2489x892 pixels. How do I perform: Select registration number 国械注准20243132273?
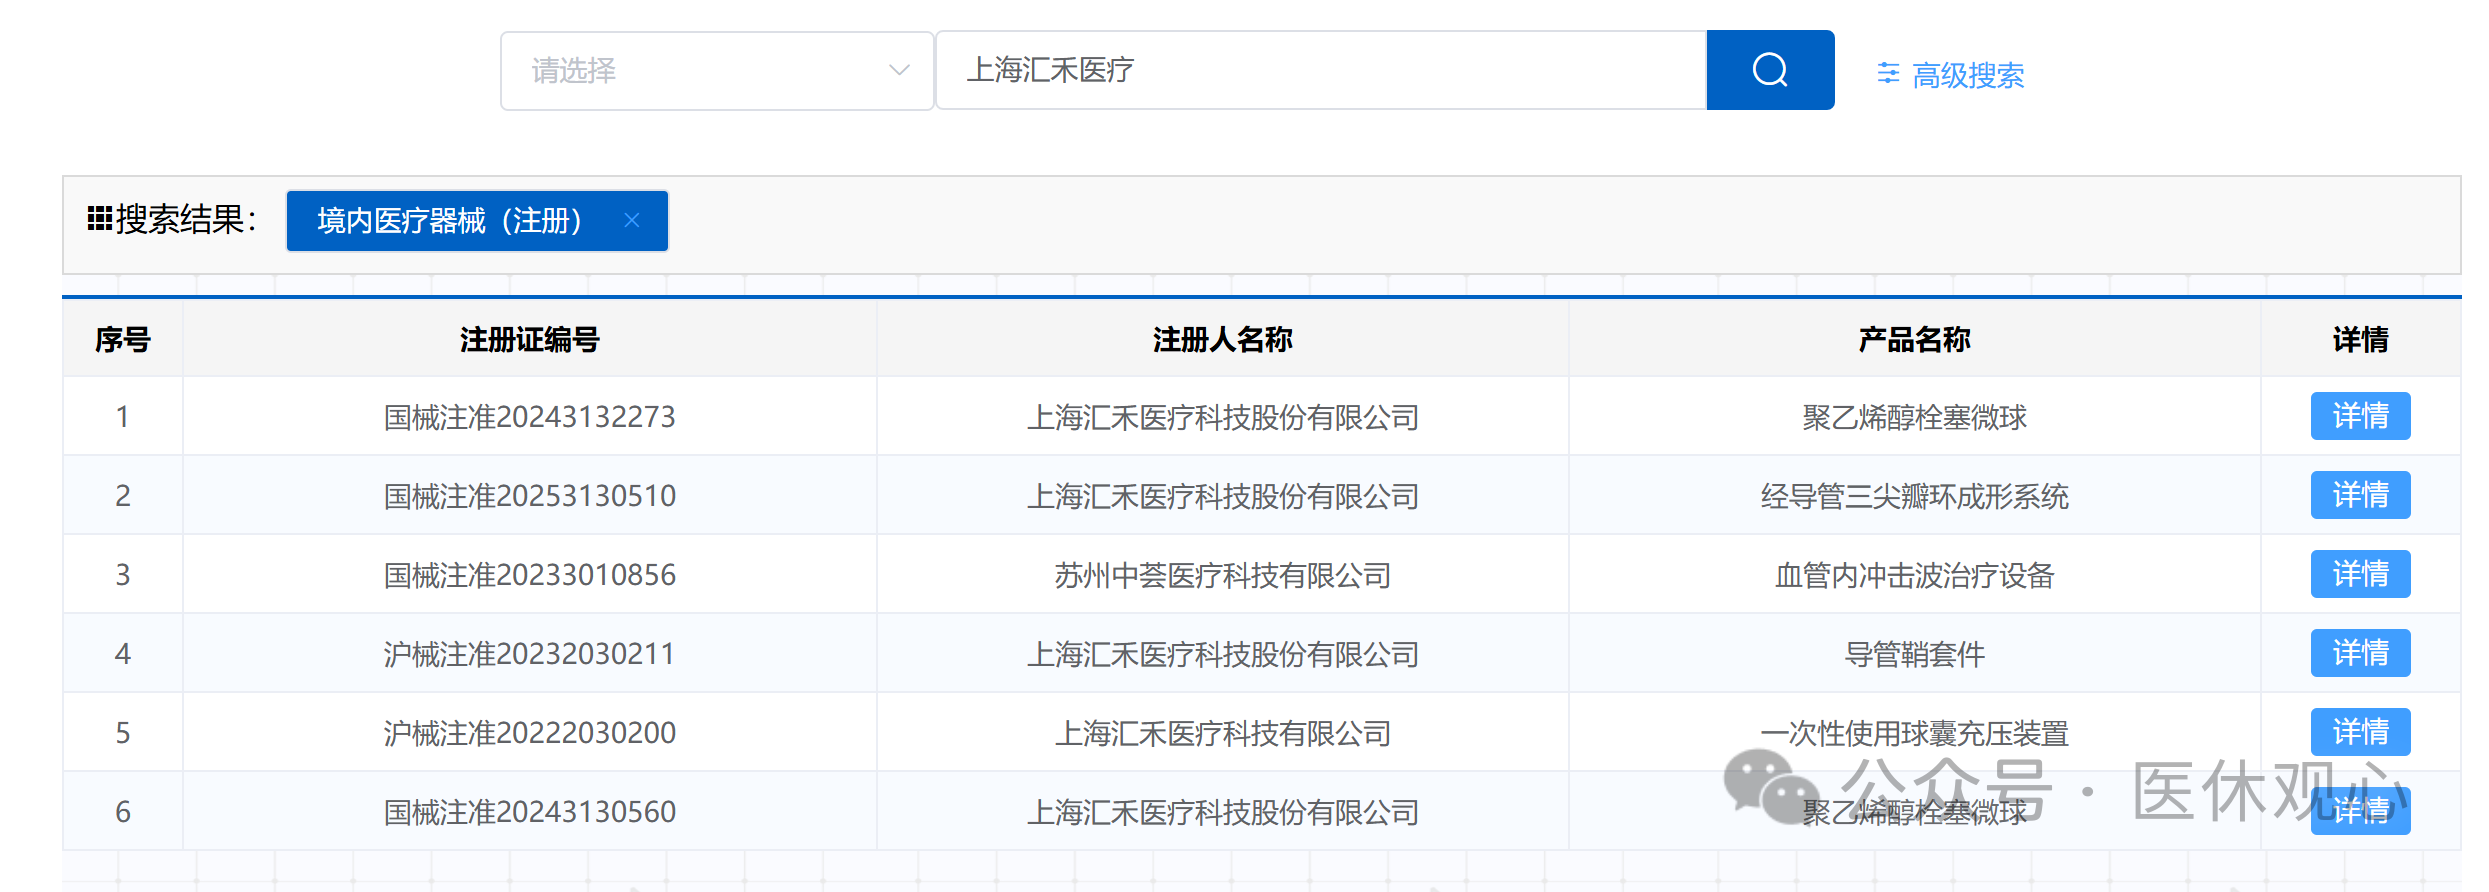[x=529, y=417]
